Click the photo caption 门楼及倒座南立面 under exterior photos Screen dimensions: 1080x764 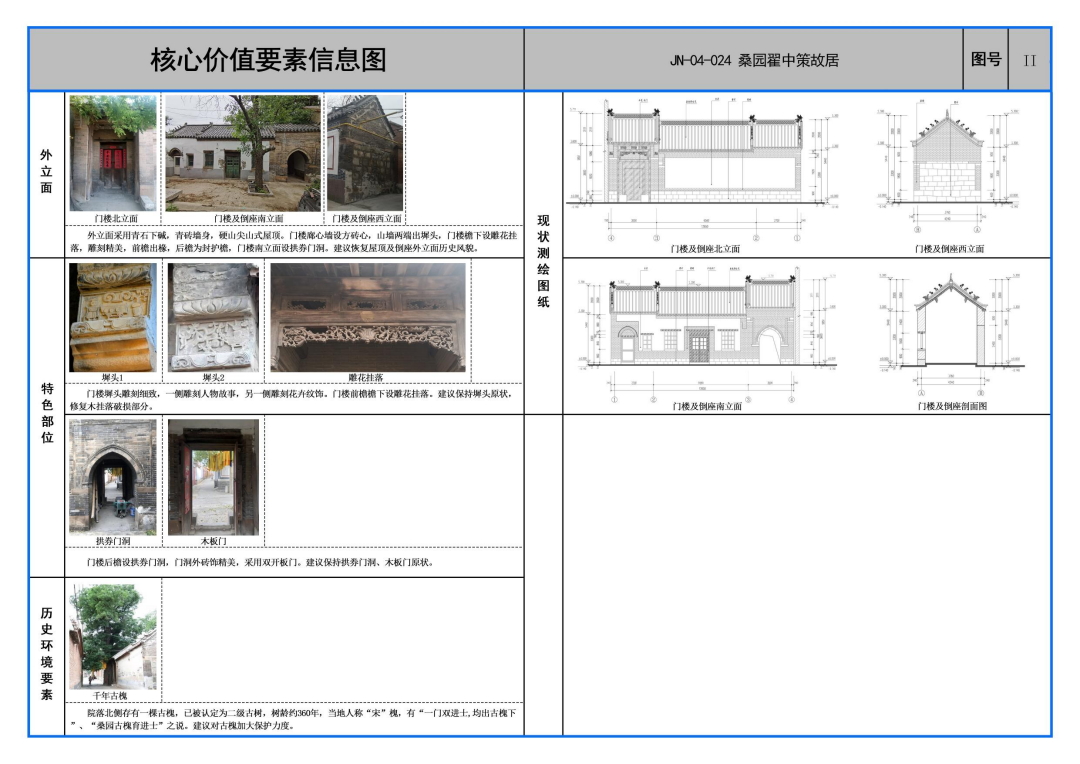tap(248, 218)
